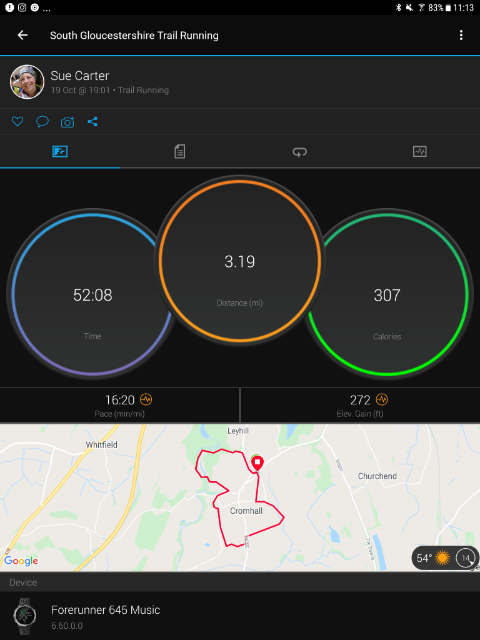Open the three-dot overflow menu
The height and width of the screenshot is (640, 480).
[x=461, y=35]
